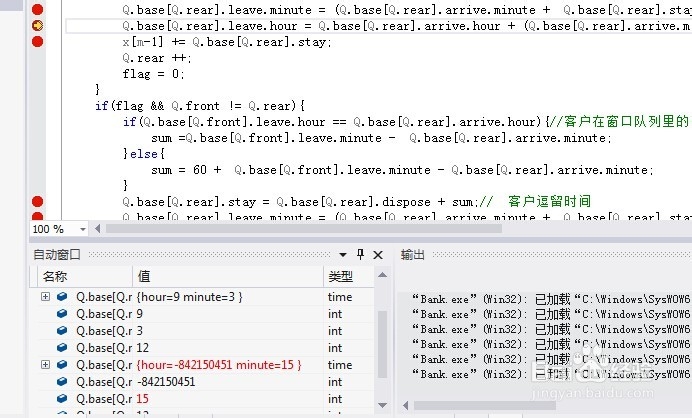Click the editor horizontal scrollbar thumb

coord(304,229)
